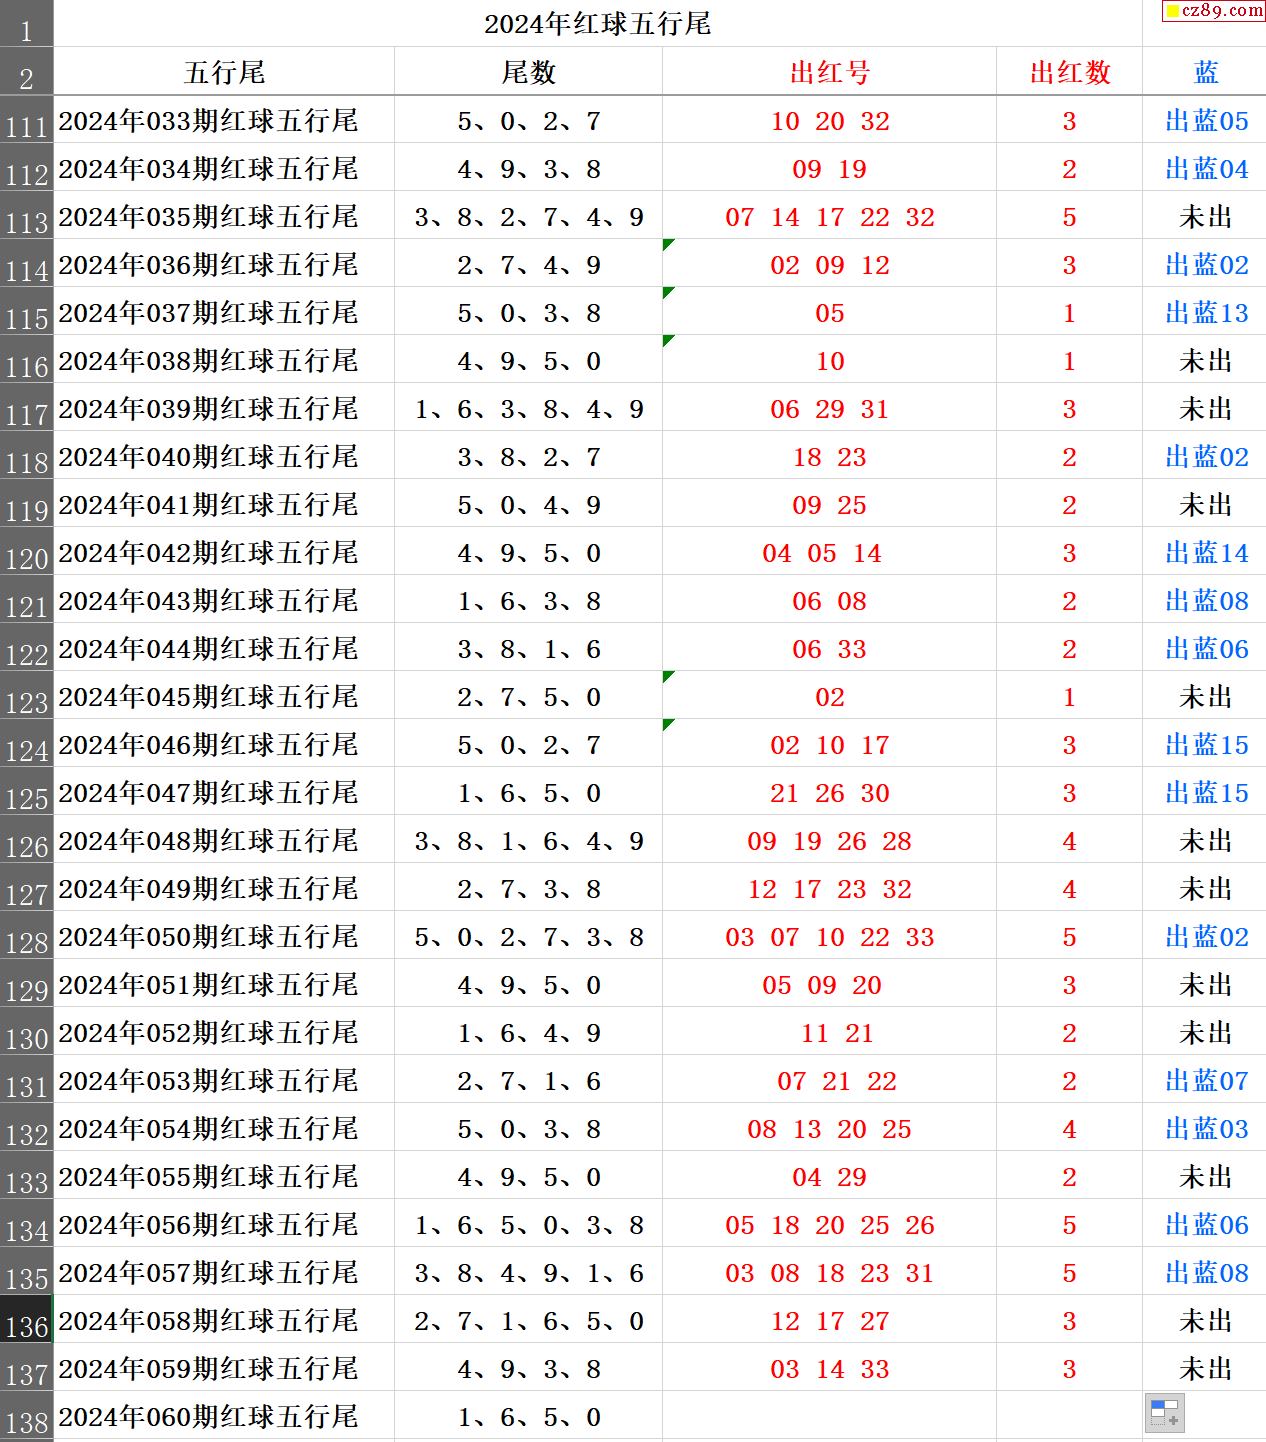Select the title cell 2024年红球五行尾

click(x=597, y=24)
